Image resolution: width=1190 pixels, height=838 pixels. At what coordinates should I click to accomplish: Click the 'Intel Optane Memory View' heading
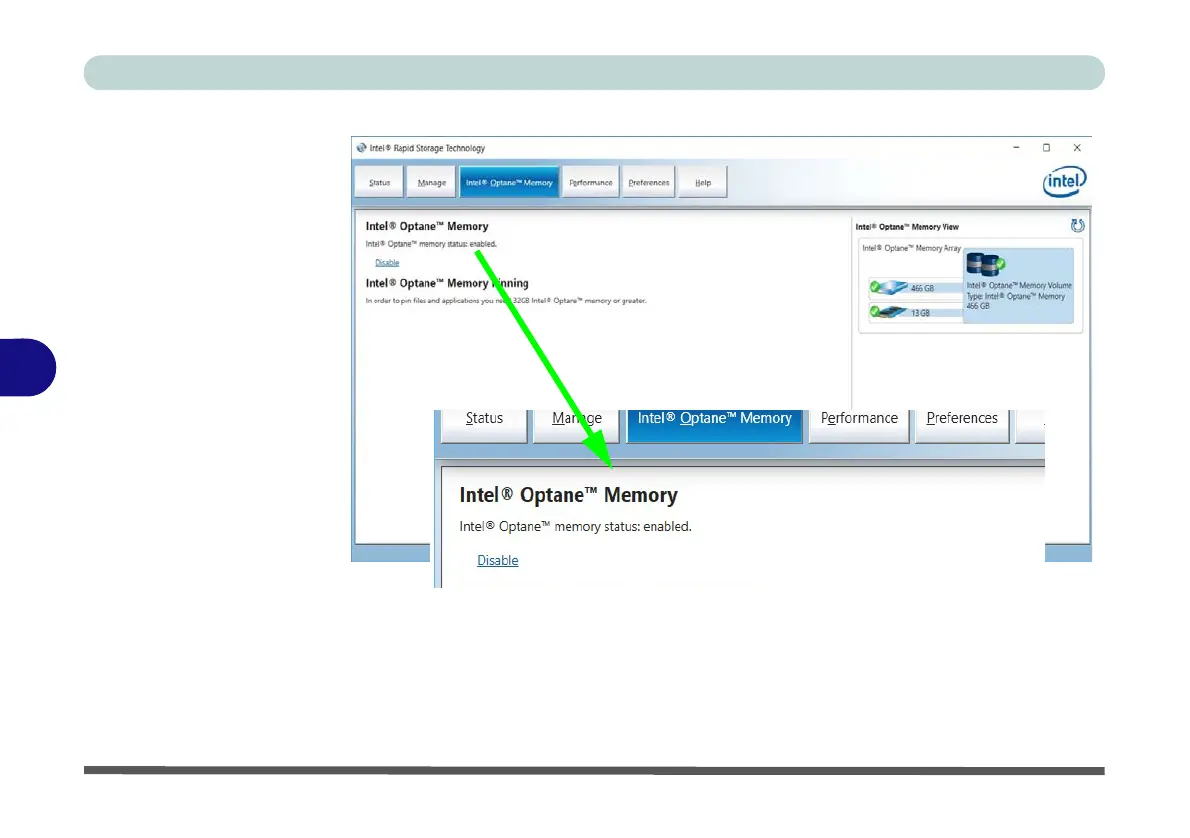[907, 227]
